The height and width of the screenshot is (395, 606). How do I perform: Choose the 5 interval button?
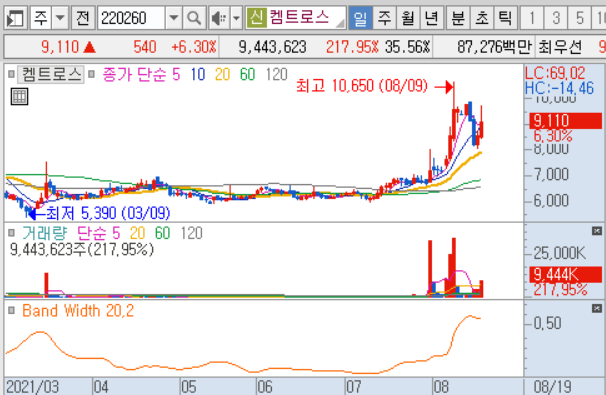coord(579,18)
